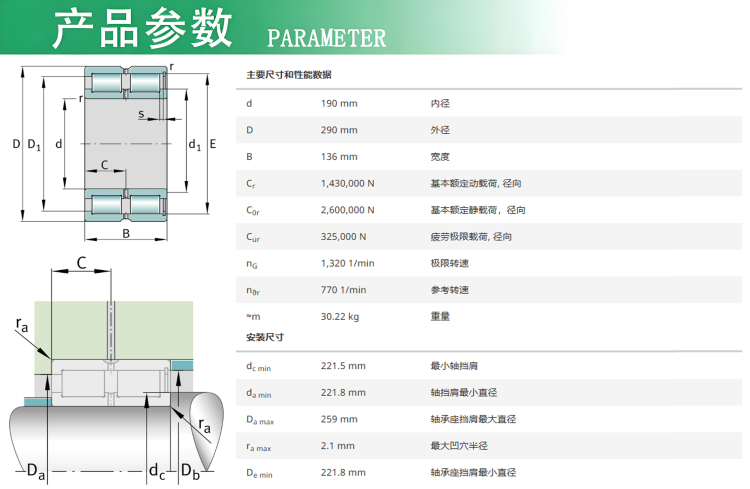Click the 290 mm outer diameter value
Image resolution: width=750 pixels, height=489 pixels.
point(339,130)
